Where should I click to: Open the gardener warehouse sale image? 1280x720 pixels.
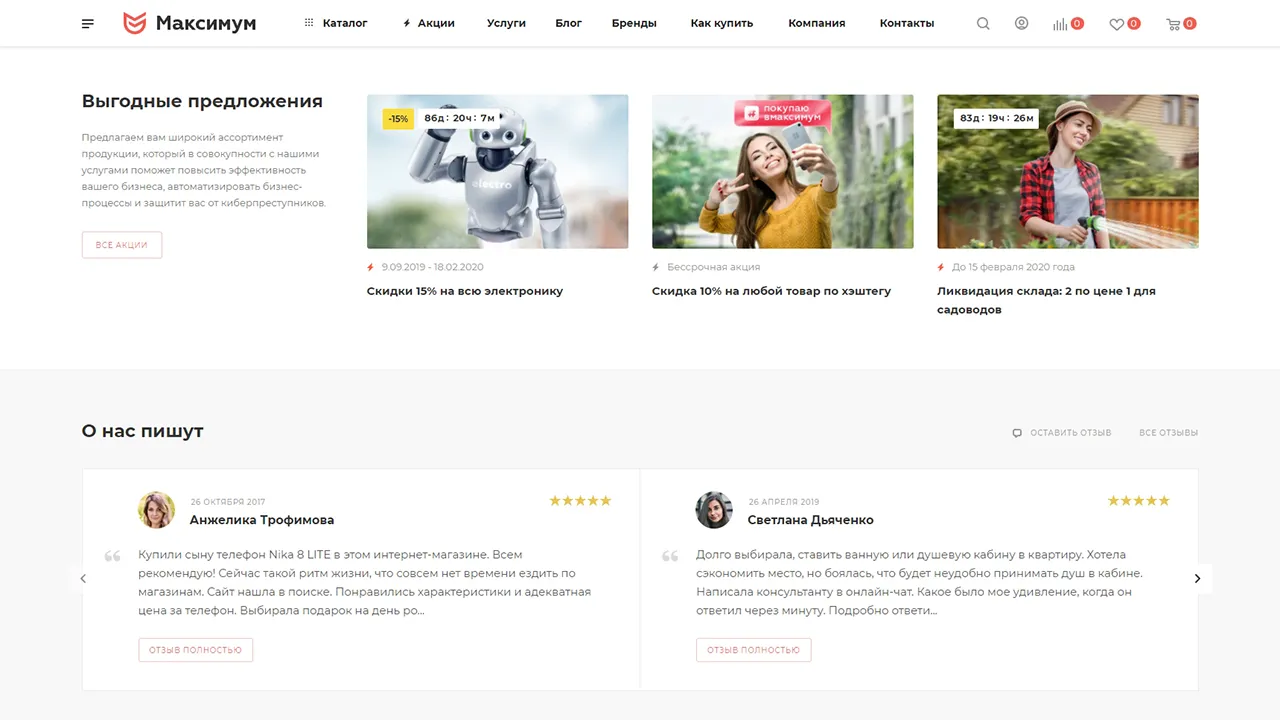point(1068,172)
